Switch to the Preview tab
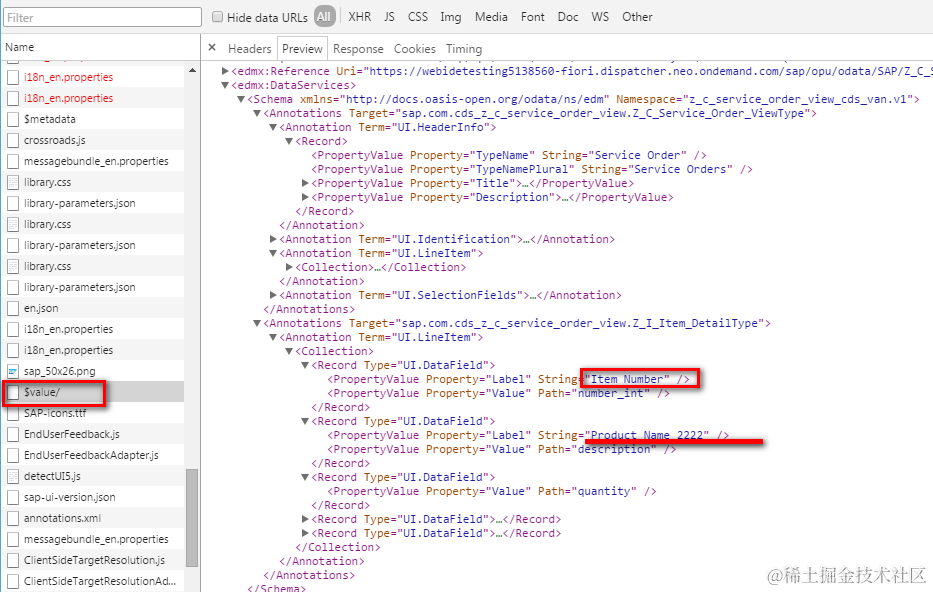Screen dimensions: 933x592 302,49
